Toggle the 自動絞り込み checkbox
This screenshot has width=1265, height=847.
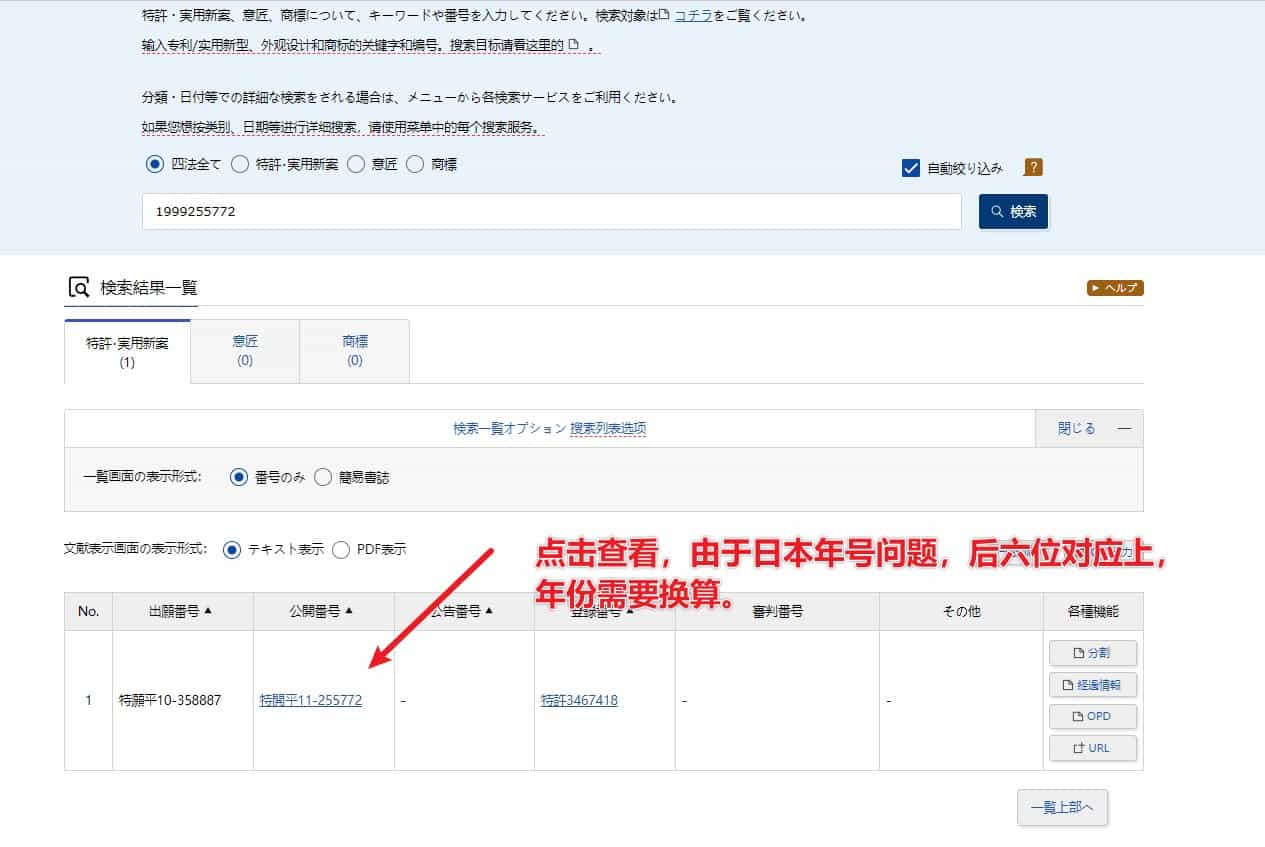click(910, 168)
